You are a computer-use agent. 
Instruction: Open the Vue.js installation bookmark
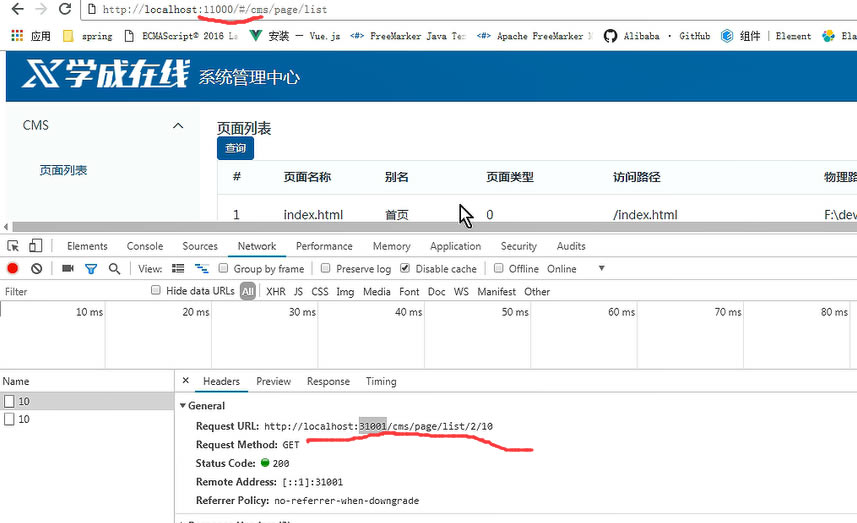294,36
